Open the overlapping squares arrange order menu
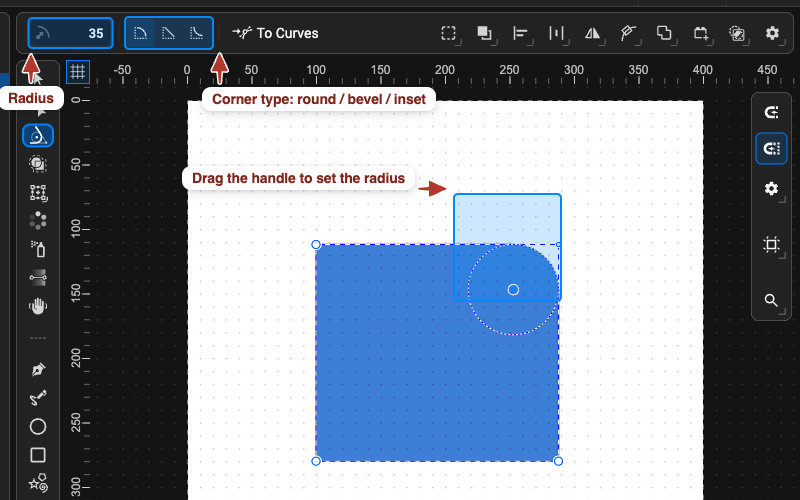The height and width of the screenshot is (500, 800). pyautogui.click(x=485, y=33)
